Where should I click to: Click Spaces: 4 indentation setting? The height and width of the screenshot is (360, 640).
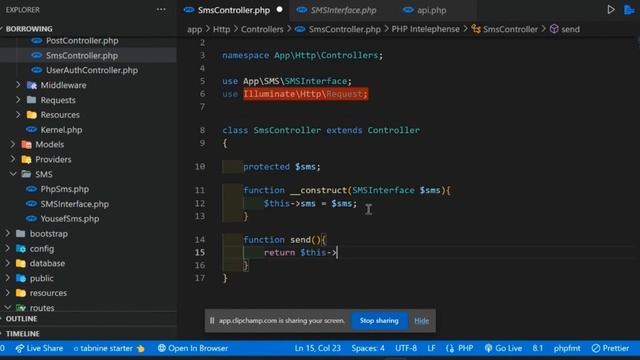click(x=368, y=348)
